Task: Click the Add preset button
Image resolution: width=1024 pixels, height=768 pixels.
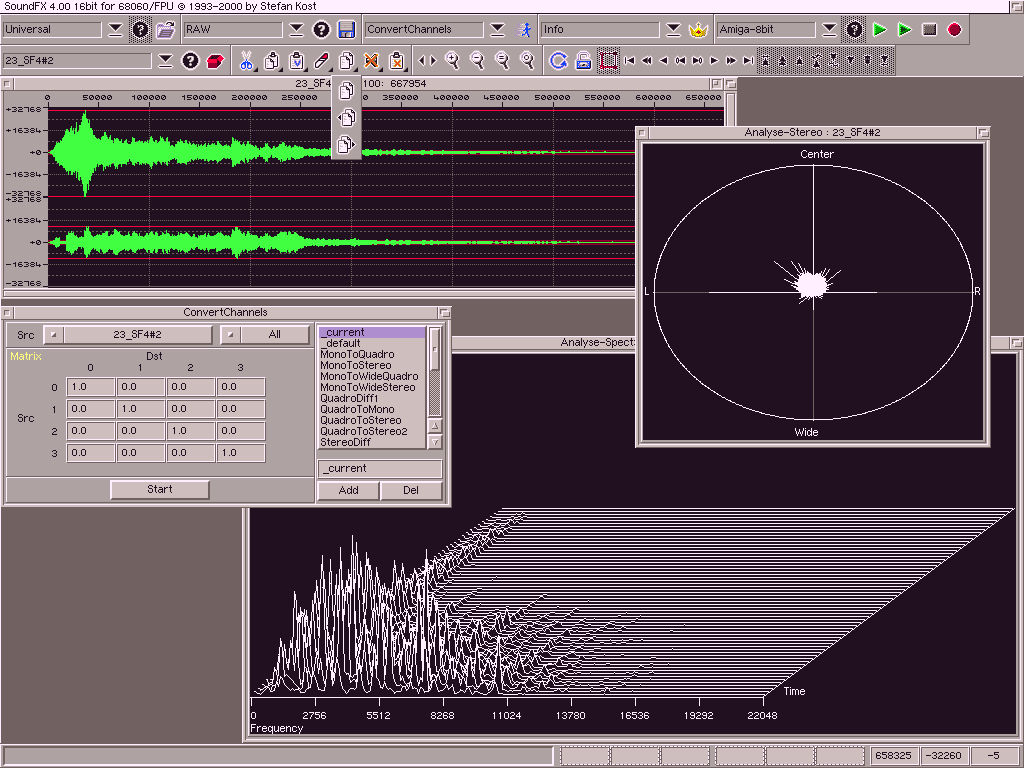Action: [x=348, y=490]
